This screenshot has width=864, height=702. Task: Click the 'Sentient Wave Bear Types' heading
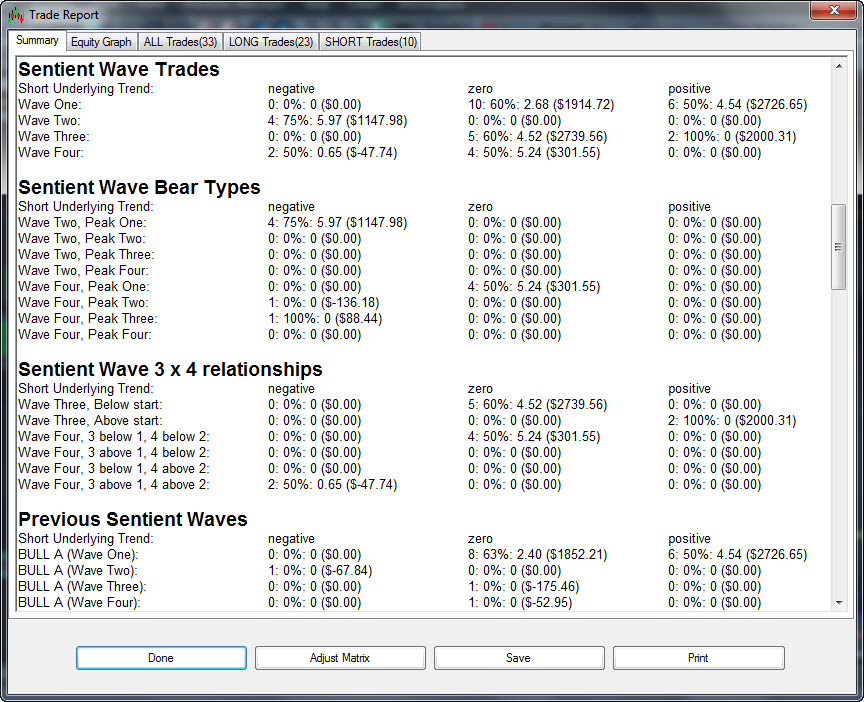(139, 187)
